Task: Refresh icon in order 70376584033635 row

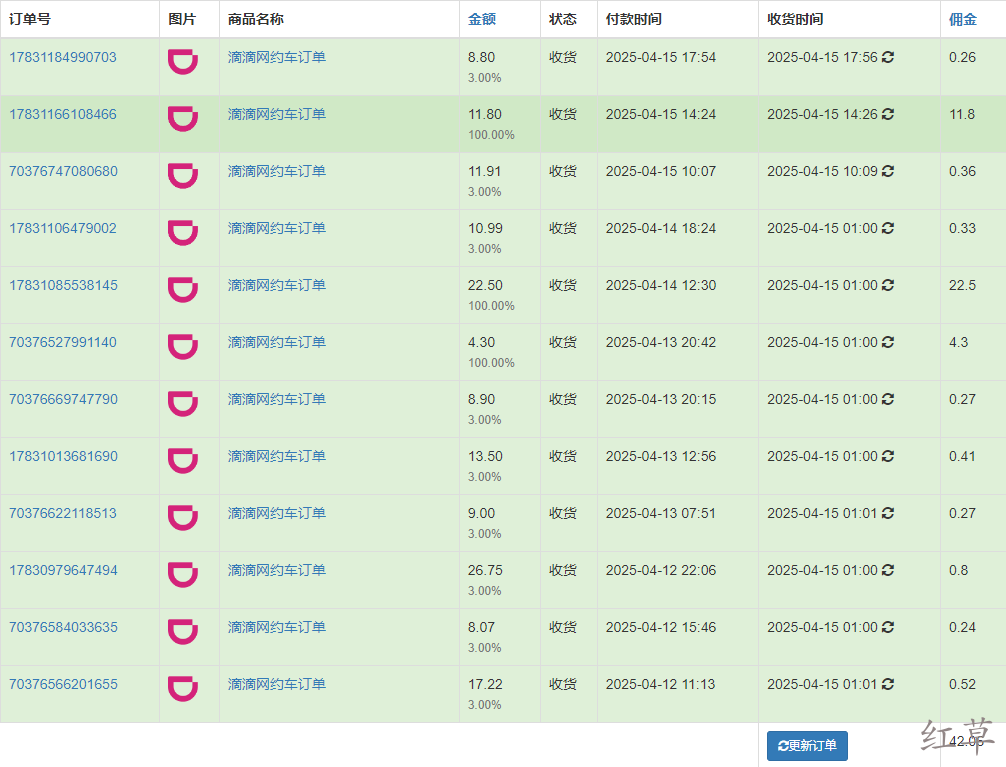Action: tap(888, 627)
